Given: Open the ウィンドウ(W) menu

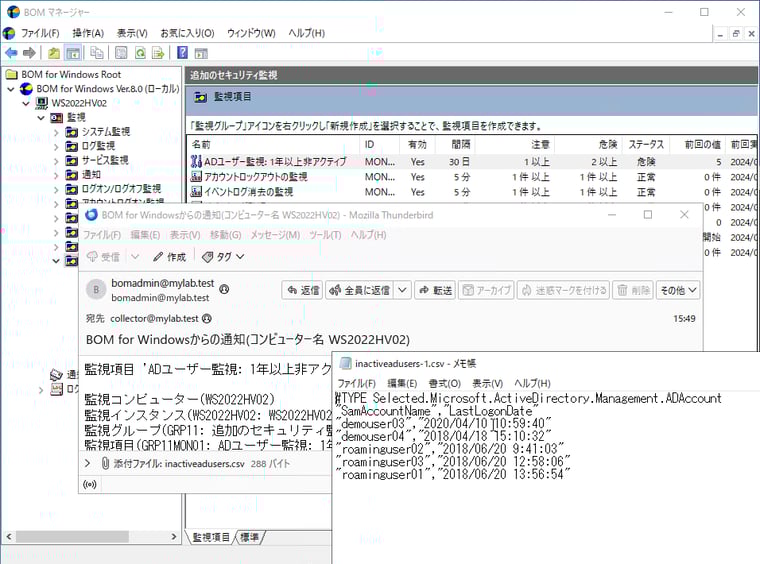Looking at the screenshot, I should 251,33.
